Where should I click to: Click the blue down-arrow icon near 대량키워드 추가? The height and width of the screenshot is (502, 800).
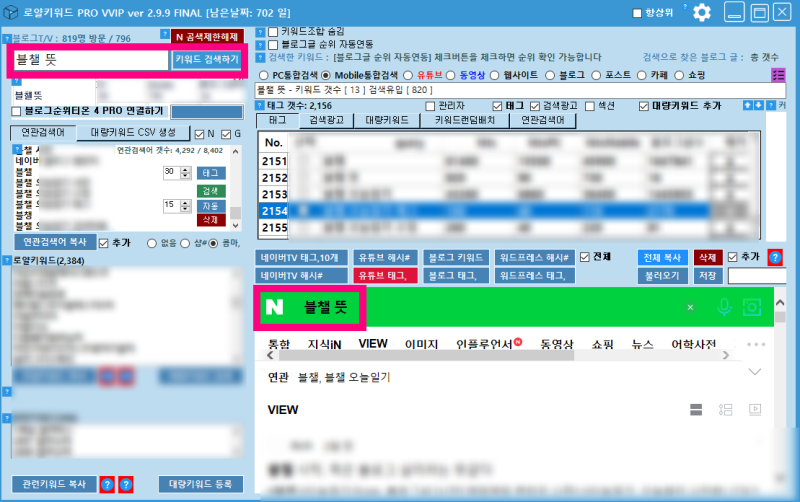[759, 105]
